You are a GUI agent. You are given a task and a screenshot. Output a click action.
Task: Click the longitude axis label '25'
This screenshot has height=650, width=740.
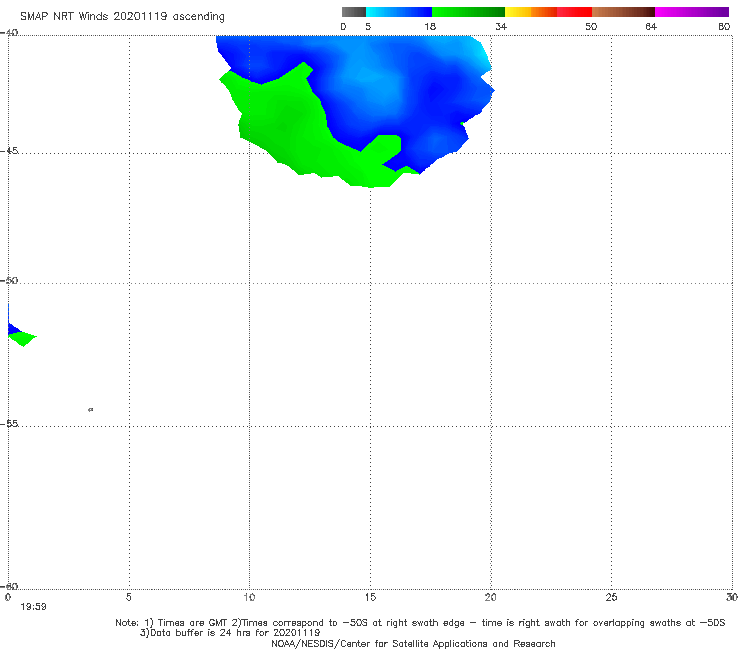[x=611, y=598]
